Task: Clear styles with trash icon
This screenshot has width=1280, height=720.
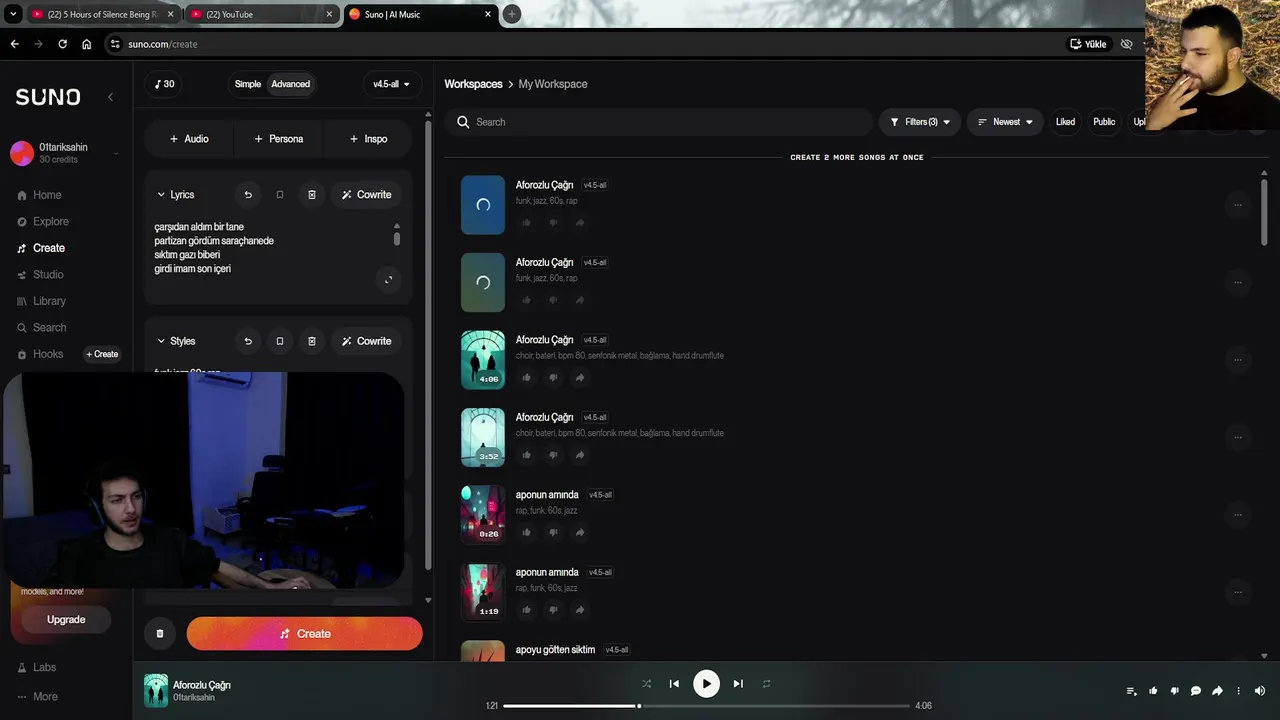Action: click(311, 341)
